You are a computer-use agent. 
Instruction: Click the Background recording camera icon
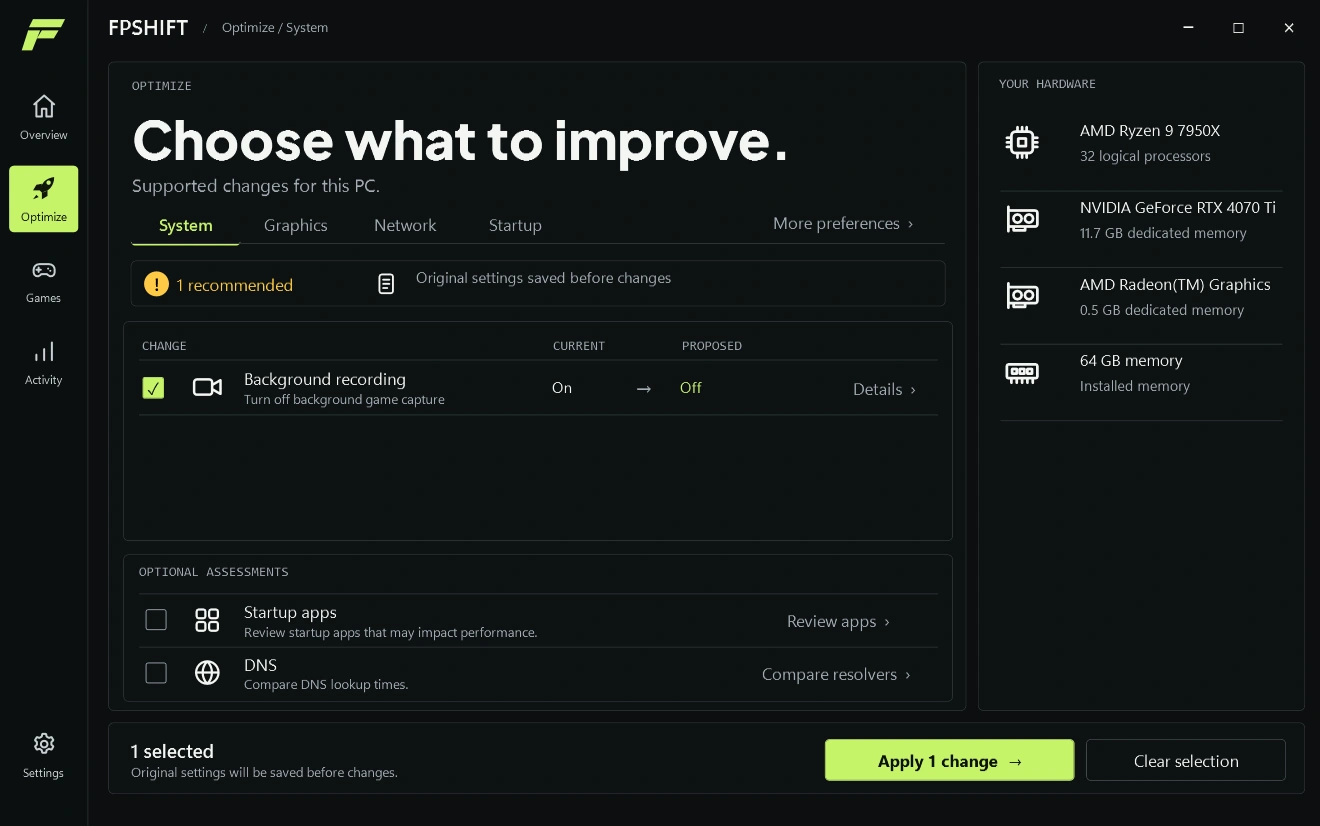(207, 387)
